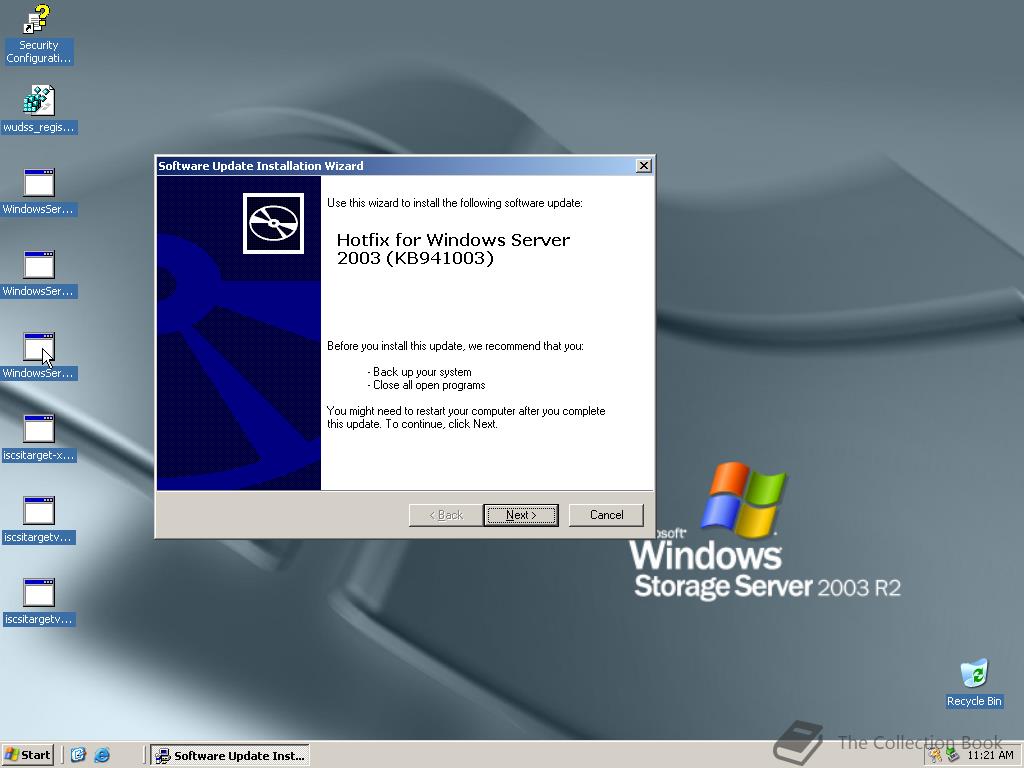Click the keys icon in the system tray
Viewport: 1024px width, 768px height.
(x=935, y=756)
